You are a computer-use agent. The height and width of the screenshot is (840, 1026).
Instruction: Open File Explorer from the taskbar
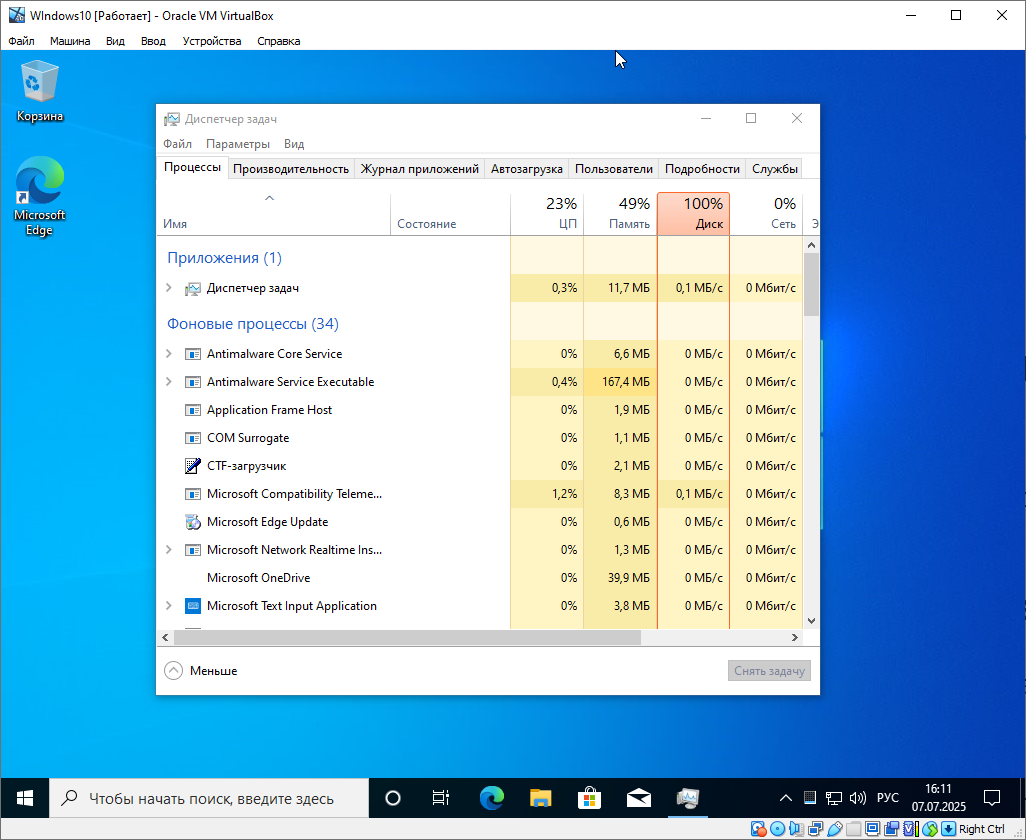tap(540, 798)
